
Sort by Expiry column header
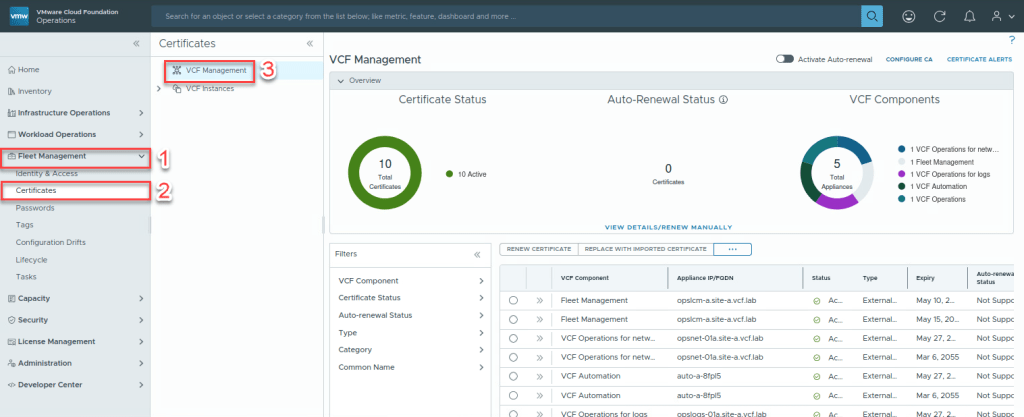click(925, 278)
